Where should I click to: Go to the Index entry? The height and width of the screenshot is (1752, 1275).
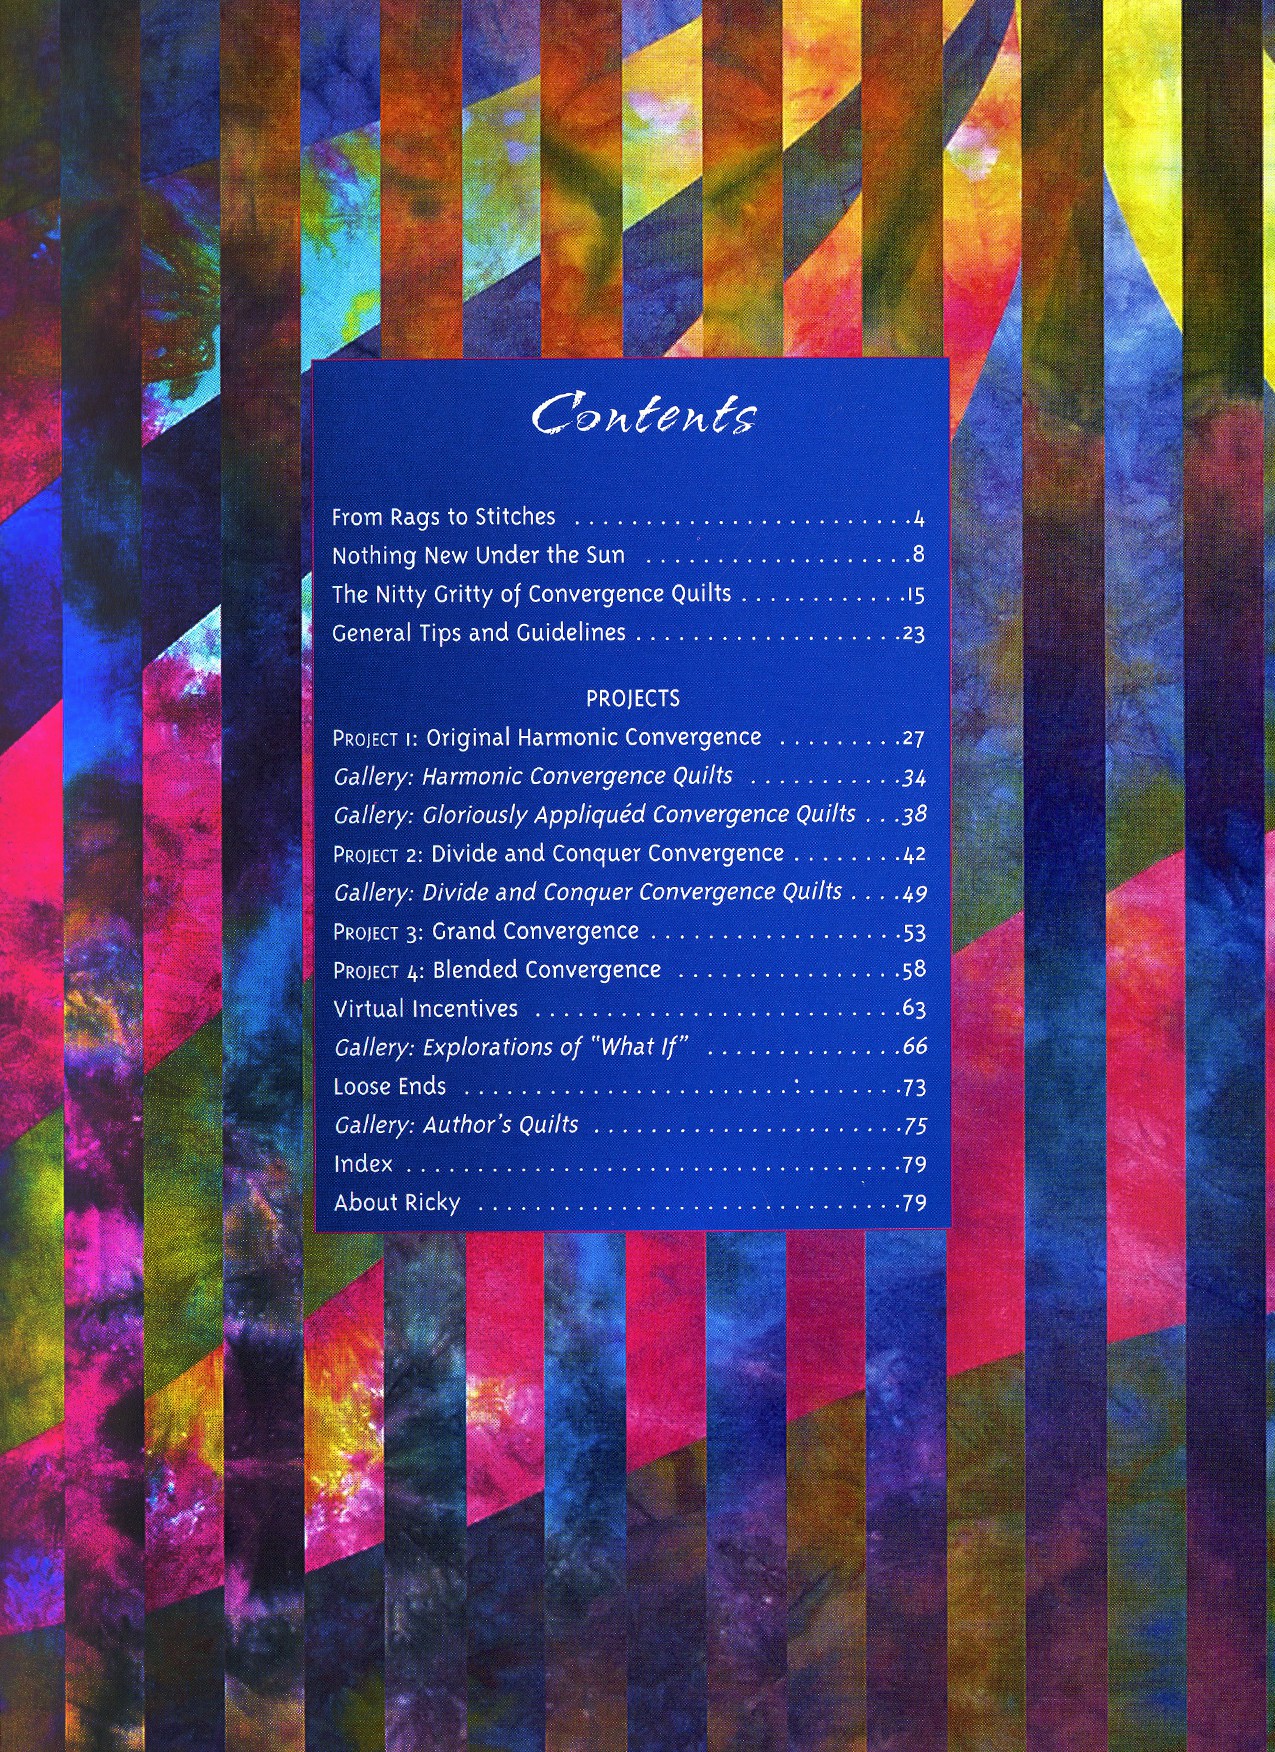[x=363, y=1164]
